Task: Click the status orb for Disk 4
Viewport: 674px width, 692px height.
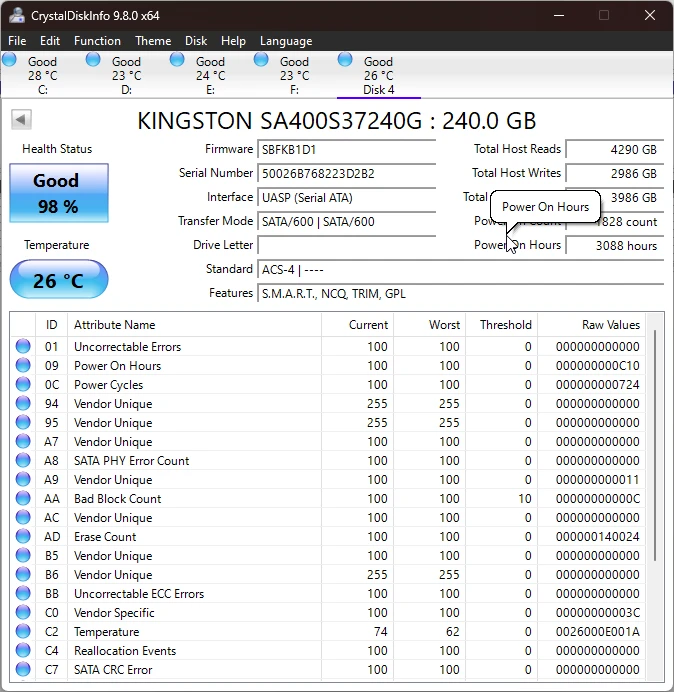Action: tap(345, 59)
